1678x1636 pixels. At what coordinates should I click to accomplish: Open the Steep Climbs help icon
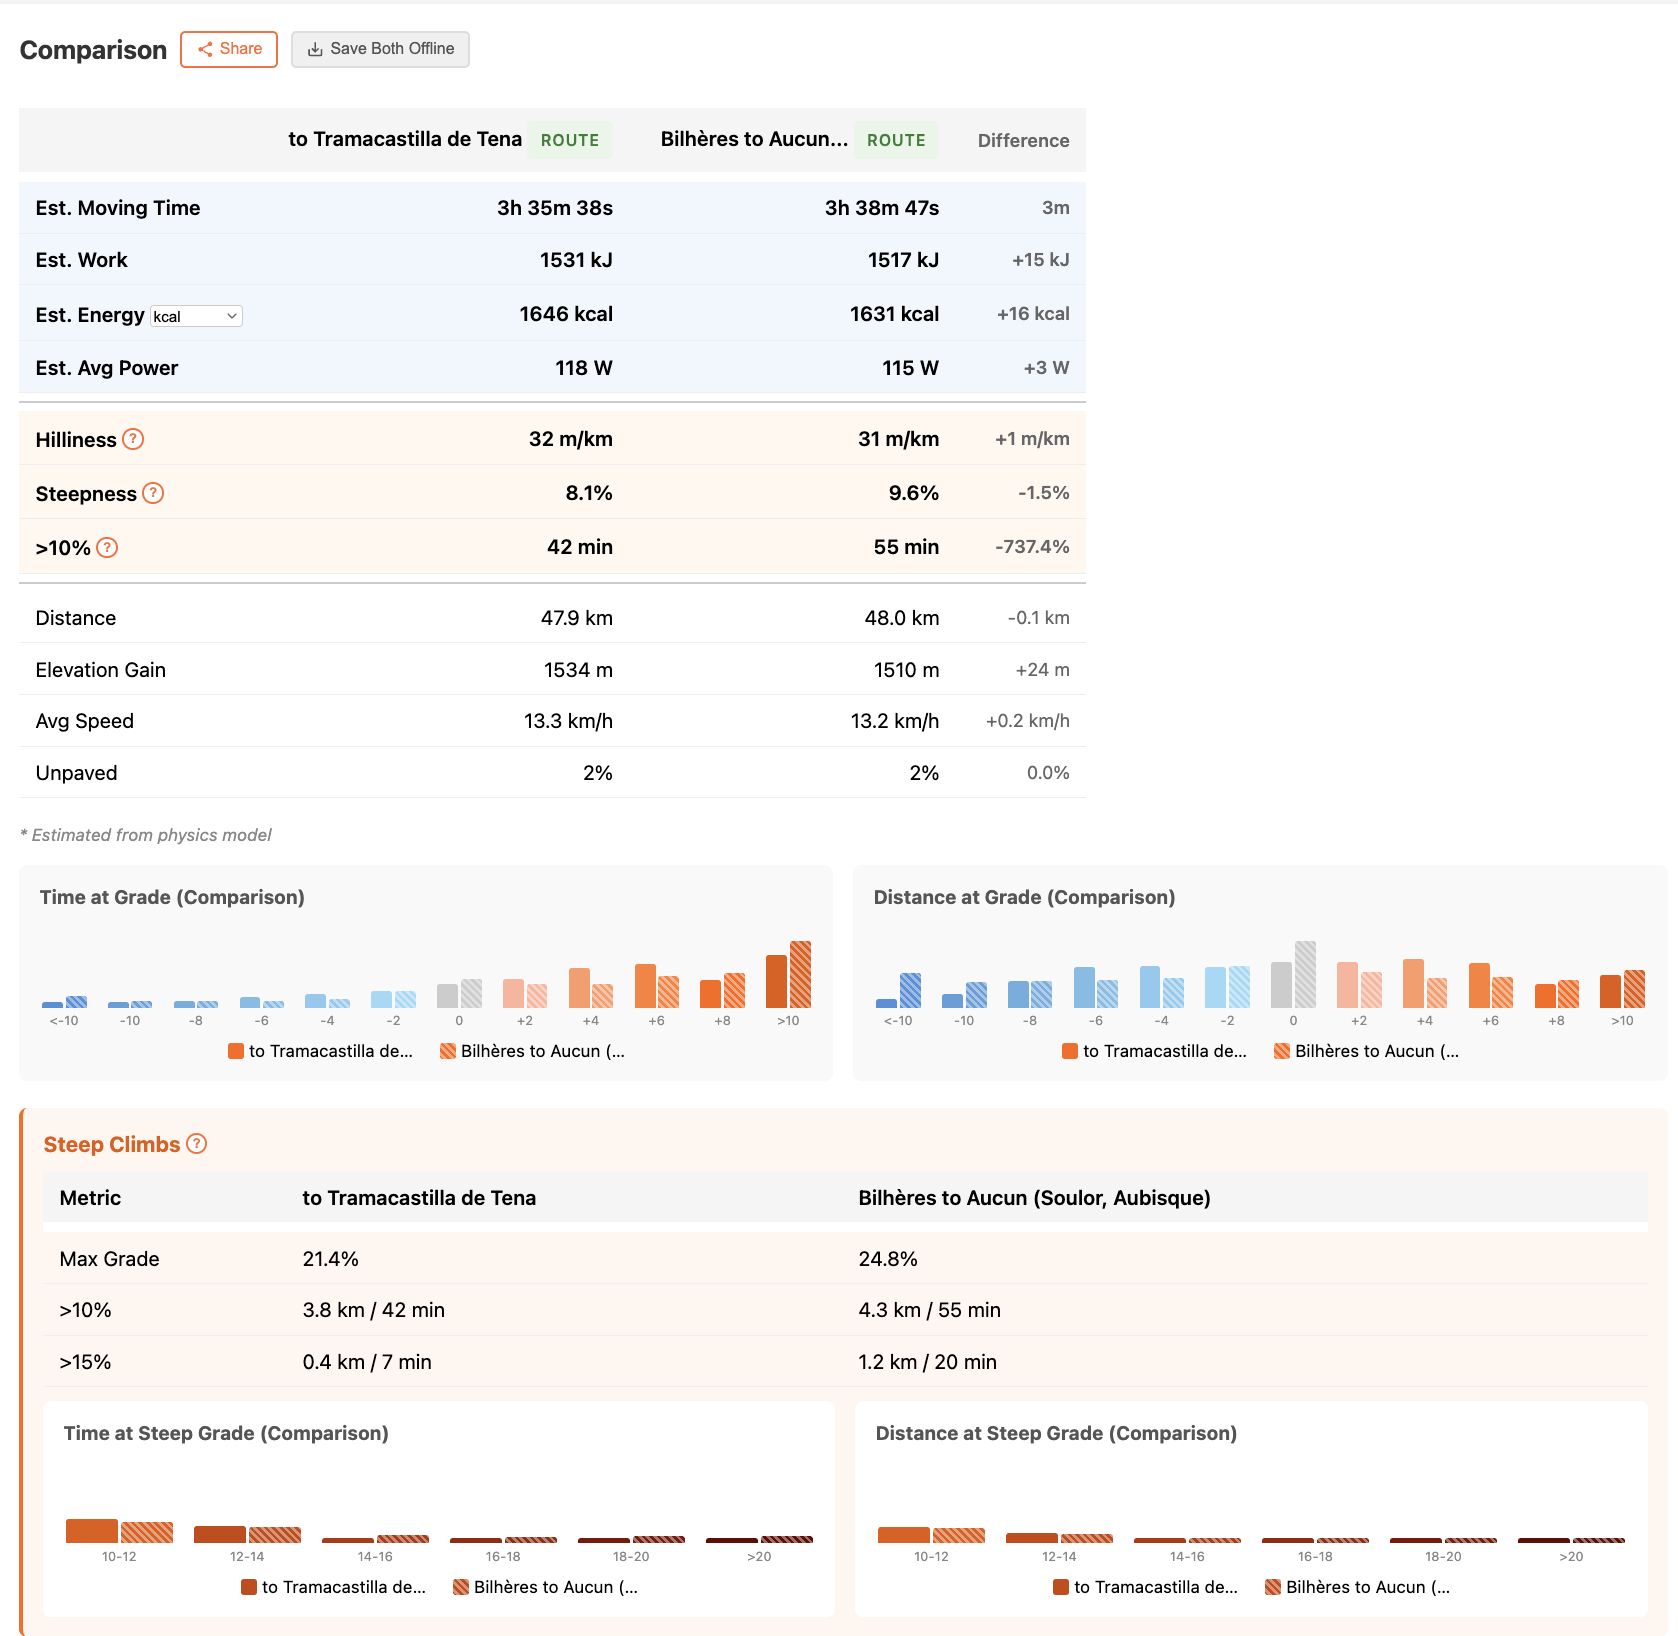point(197,1144)
